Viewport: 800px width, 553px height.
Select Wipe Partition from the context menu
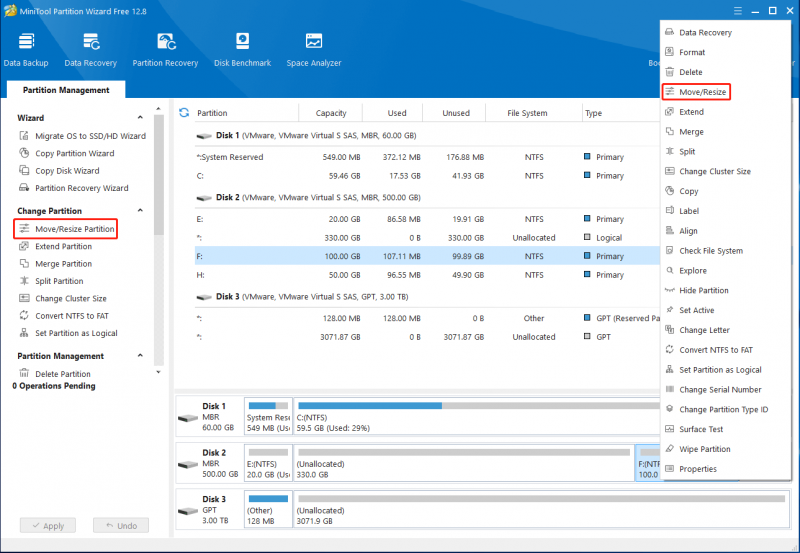click(x=705, y=449)
